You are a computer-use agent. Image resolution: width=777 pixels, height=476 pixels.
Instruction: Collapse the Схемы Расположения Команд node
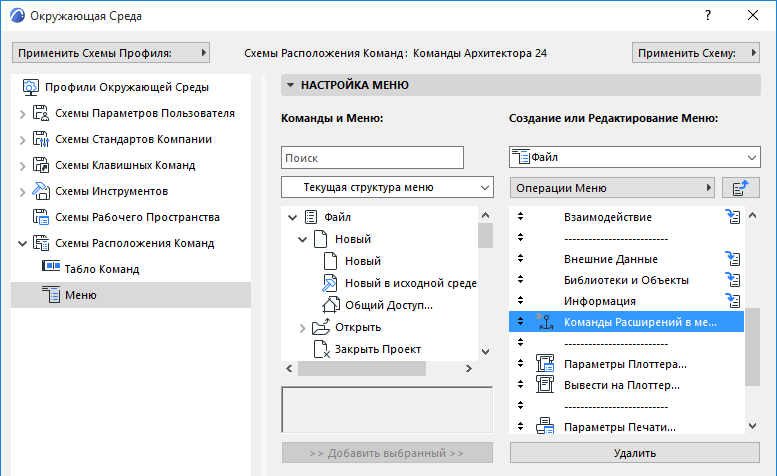tap(22, 243)
